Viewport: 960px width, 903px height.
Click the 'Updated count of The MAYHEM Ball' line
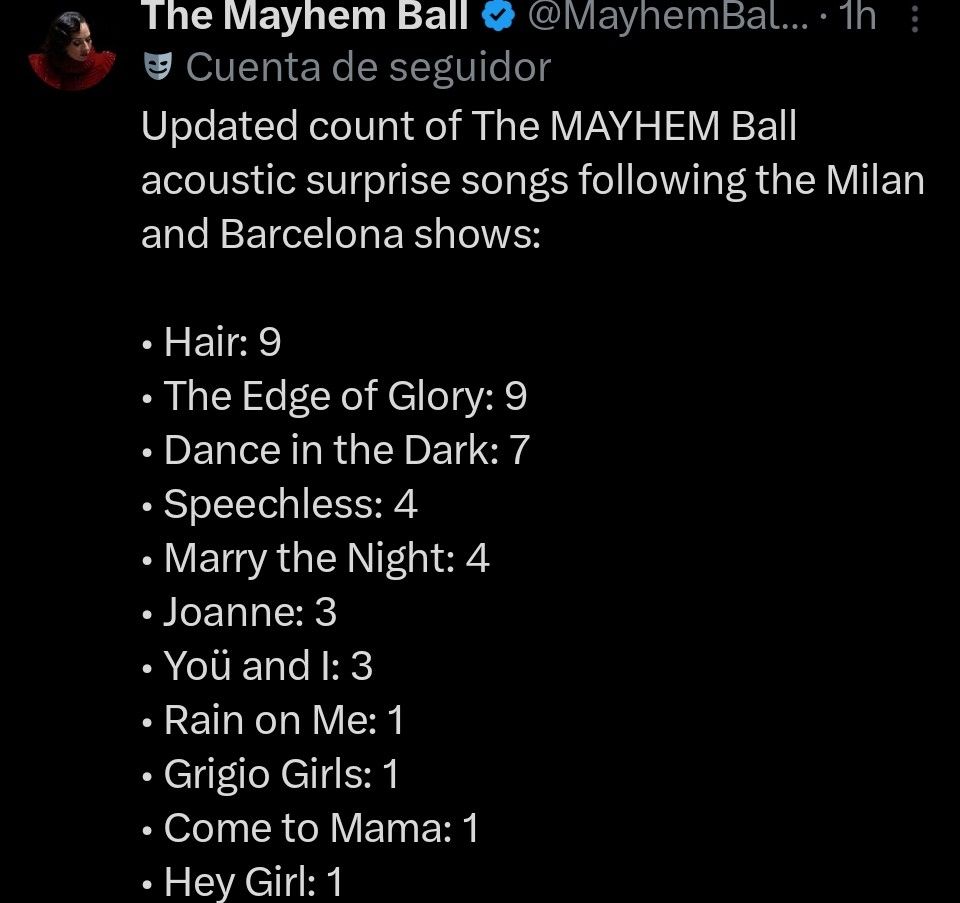469,127
